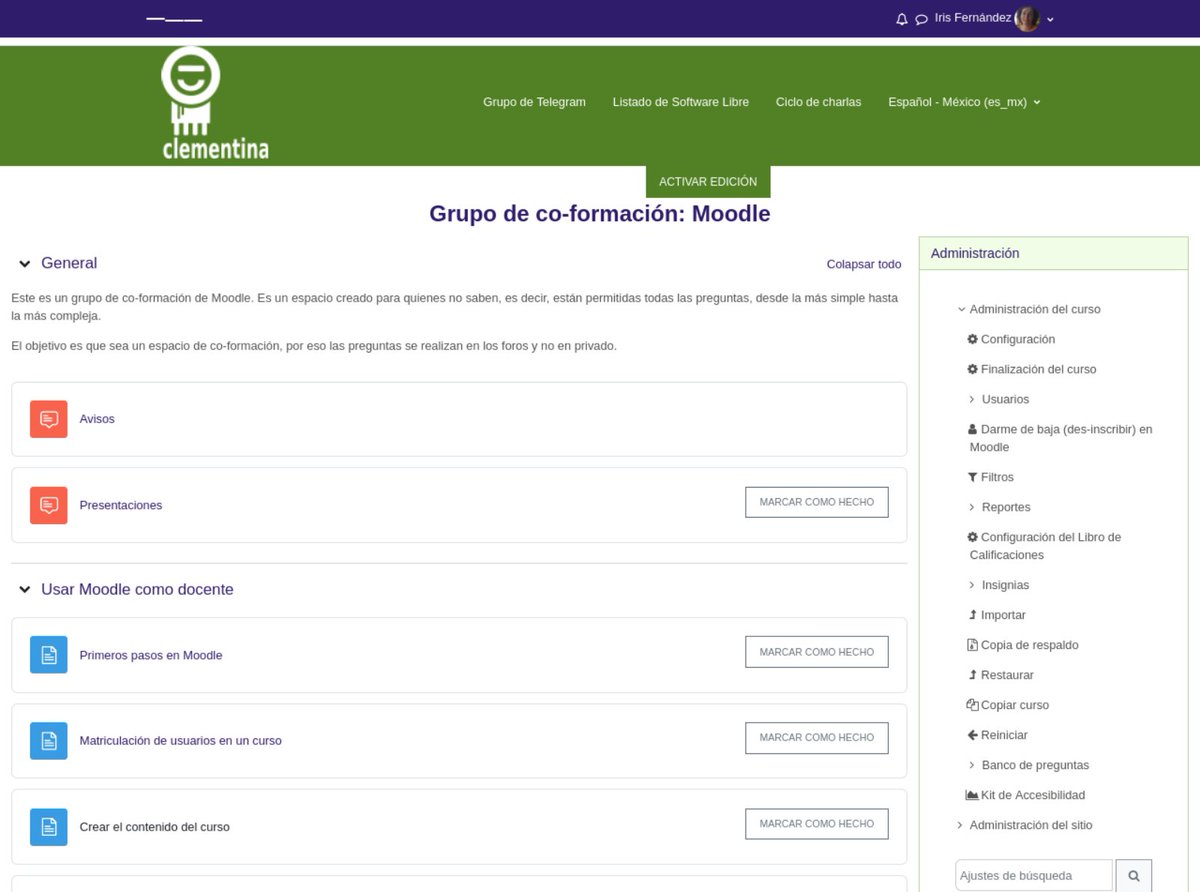This screenshot has width=1200, height=892.
Task: Open the notifications bell icon
Action: [x=902, y=19]
